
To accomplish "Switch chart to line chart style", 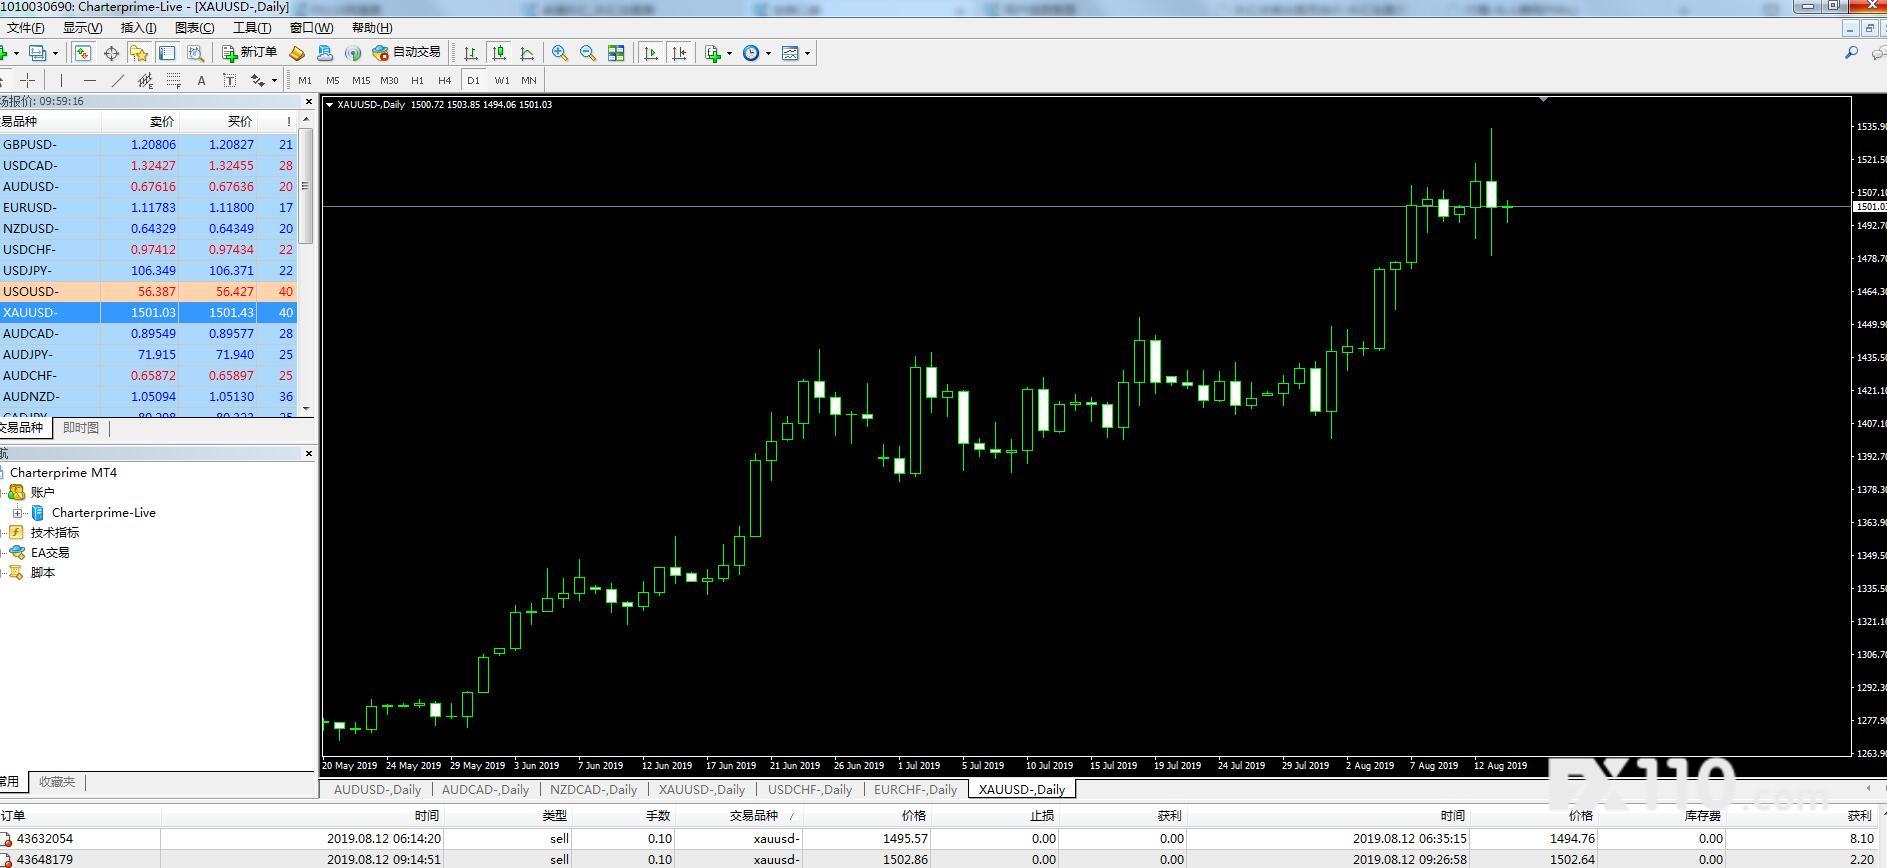I will click(527, 53).
